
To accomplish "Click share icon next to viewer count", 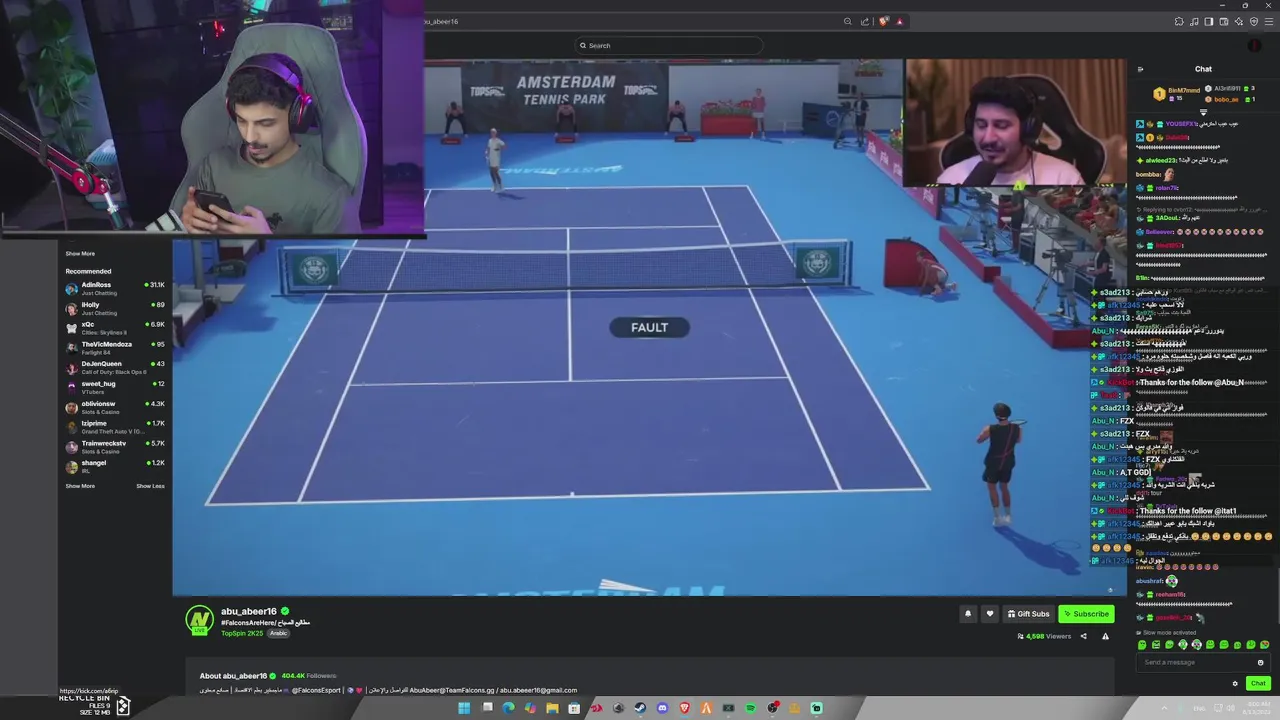I will click(1083, 636).
